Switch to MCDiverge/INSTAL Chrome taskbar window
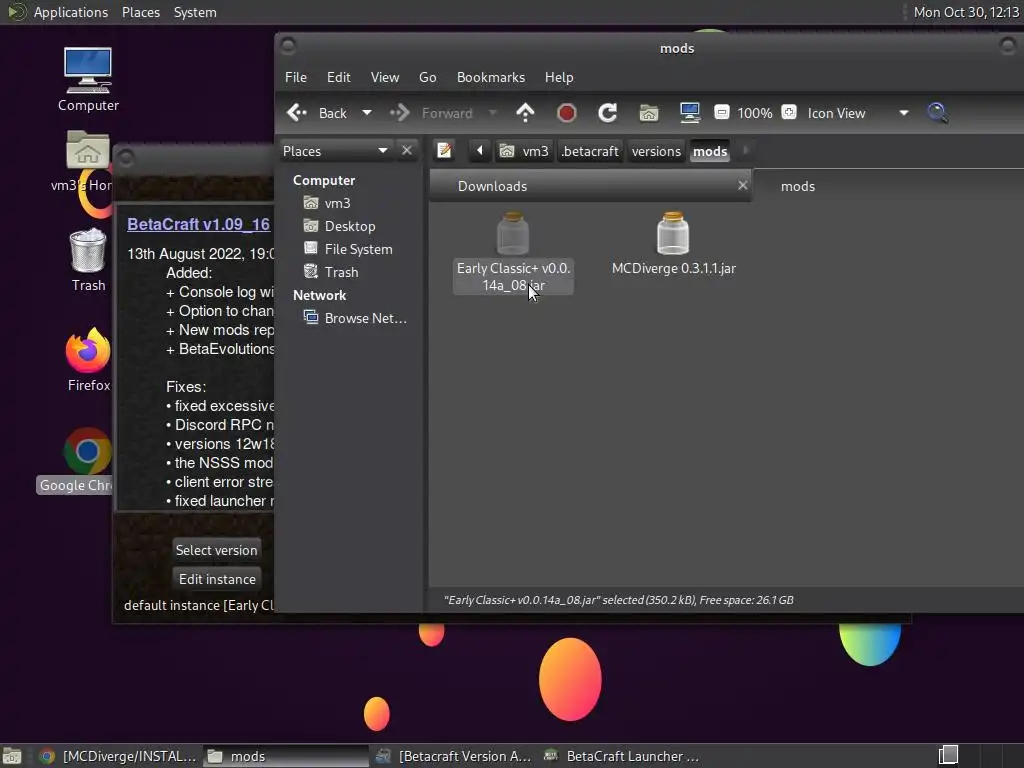 pyautogui.click(x=118, y=756)
